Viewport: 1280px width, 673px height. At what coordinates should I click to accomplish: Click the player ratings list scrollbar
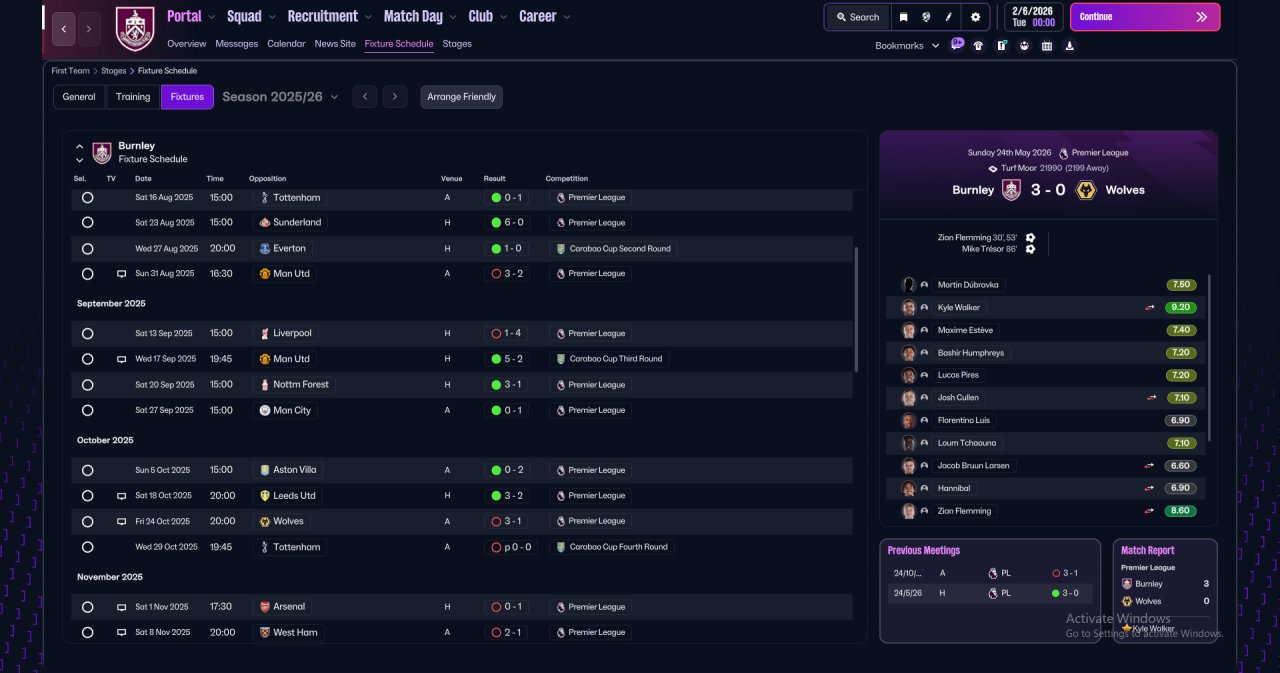pyautogui.click(x=1209, y=357)
